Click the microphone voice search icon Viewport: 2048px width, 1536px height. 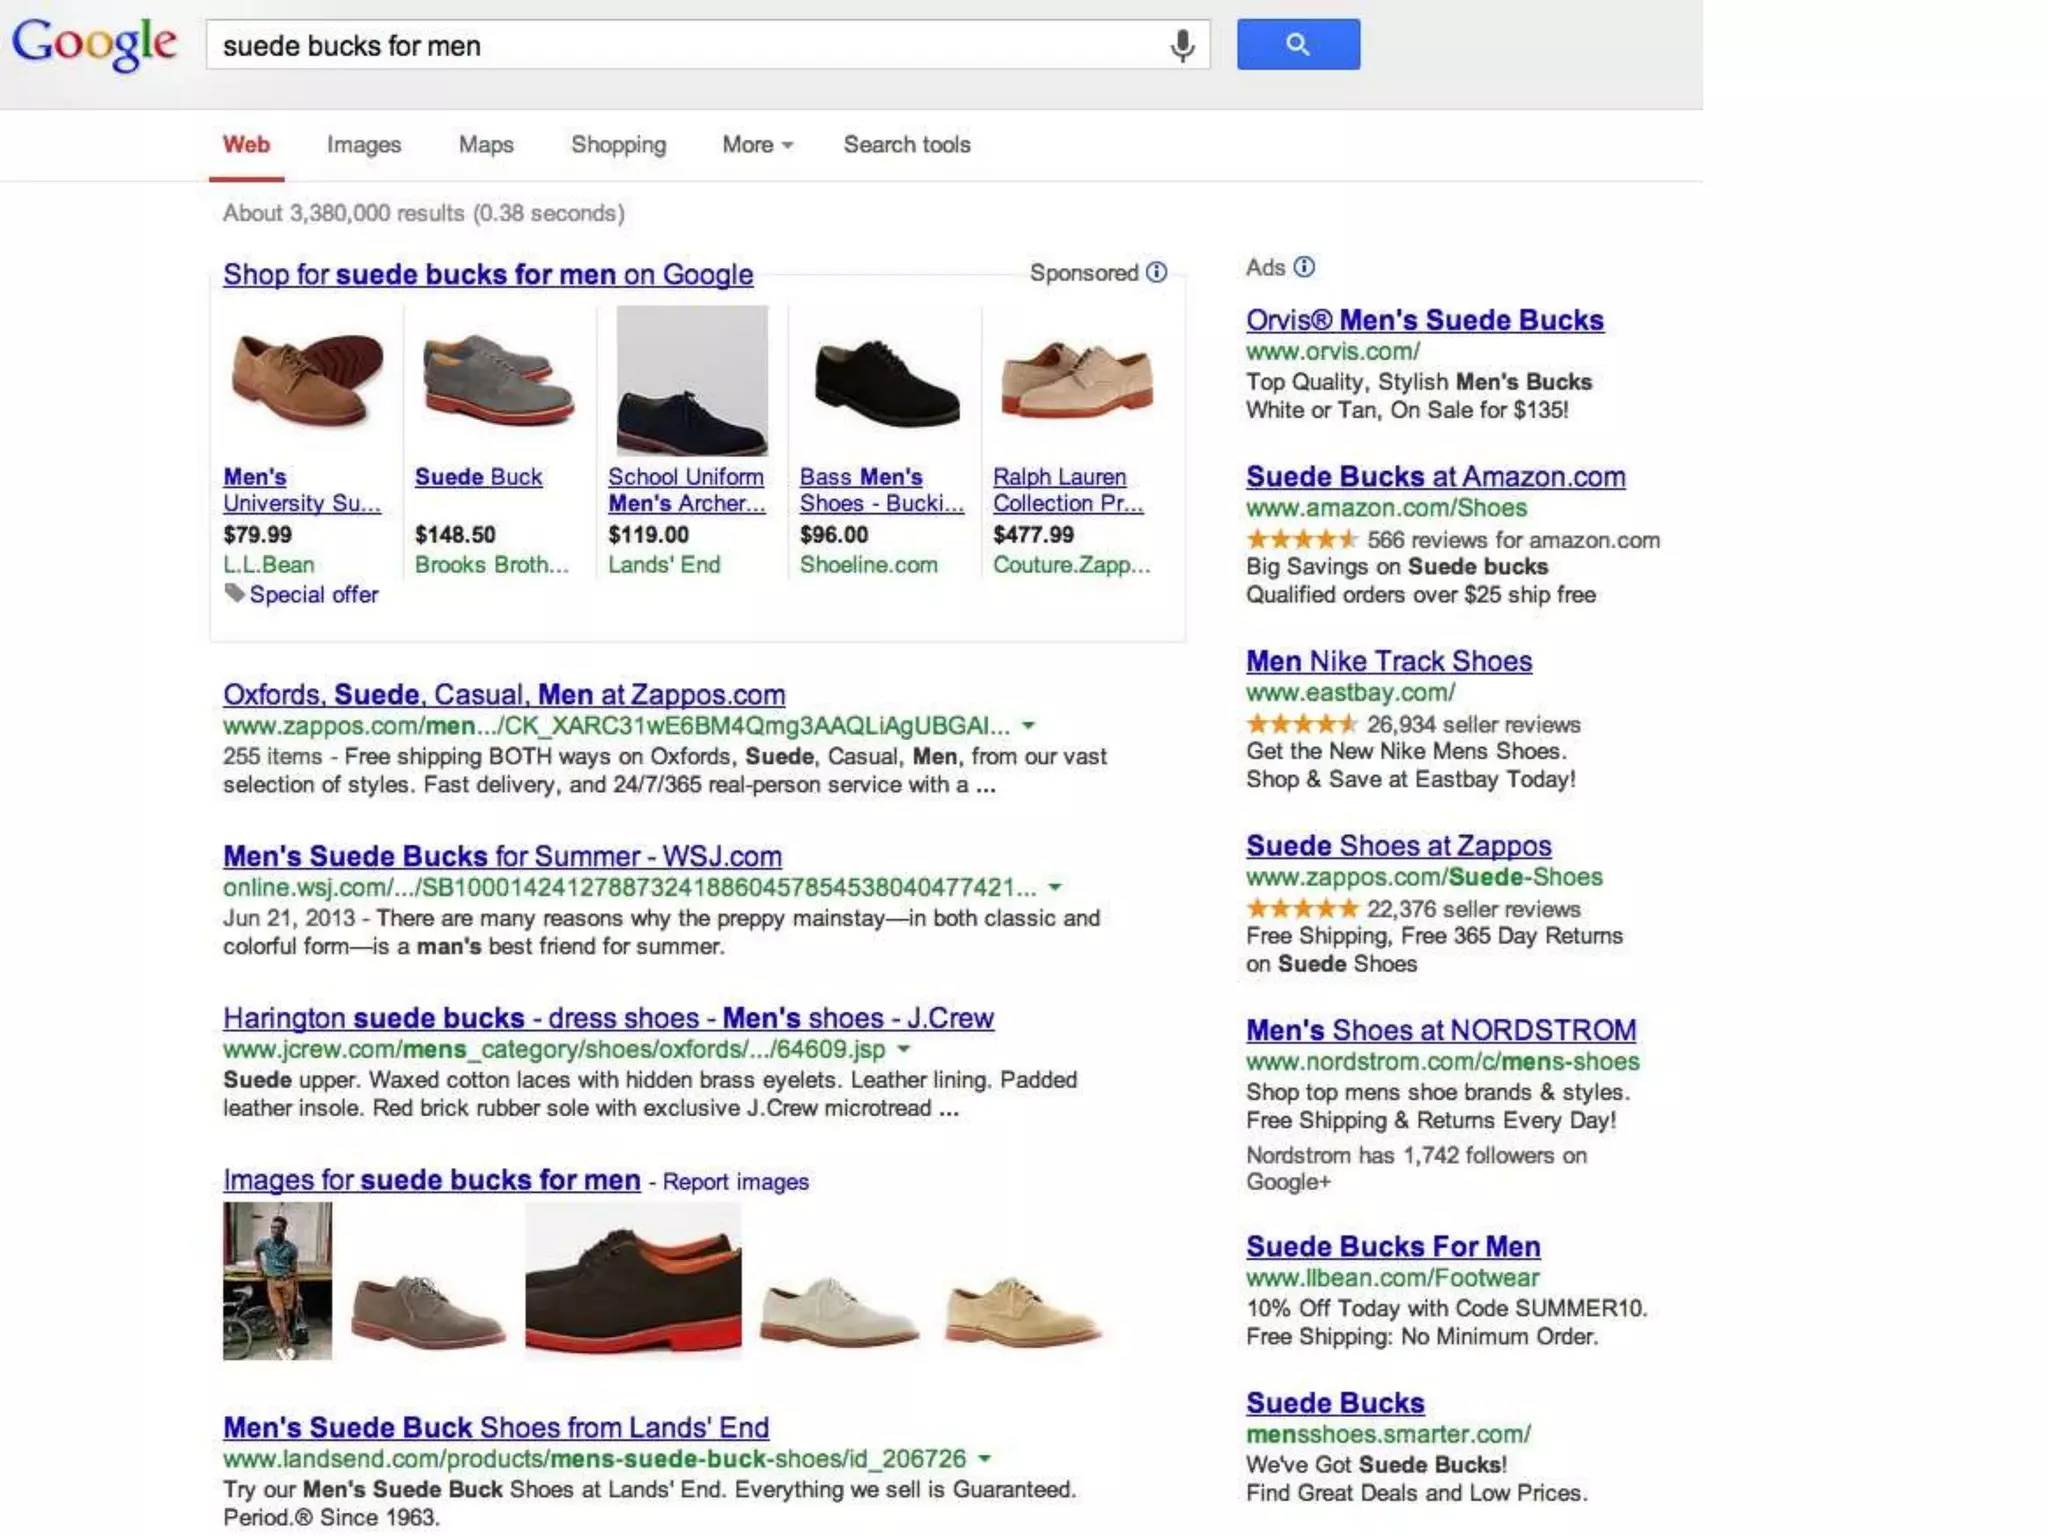(x=1182, y=45)
